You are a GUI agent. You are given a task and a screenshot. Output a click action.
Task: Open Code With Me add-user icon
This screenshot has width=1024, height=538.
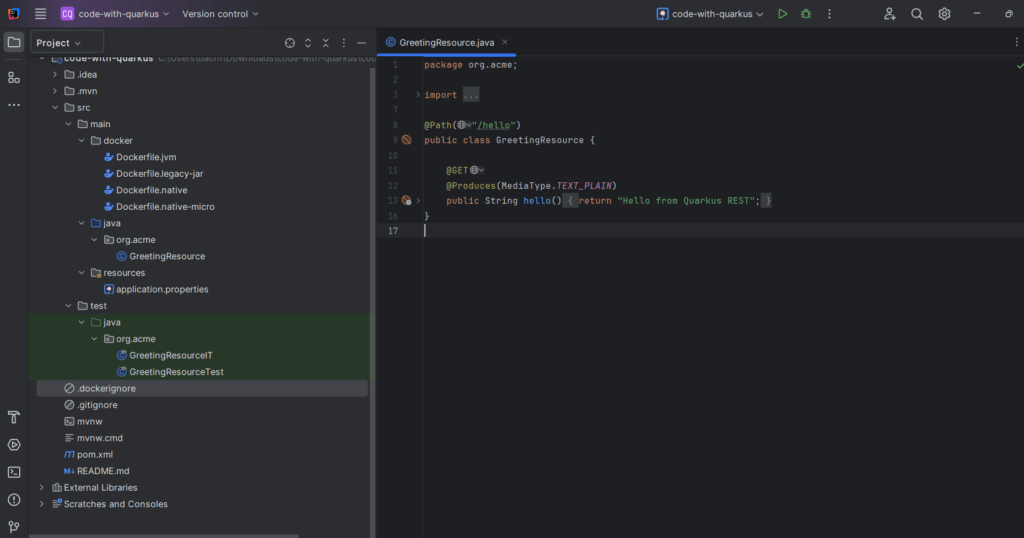889,14
